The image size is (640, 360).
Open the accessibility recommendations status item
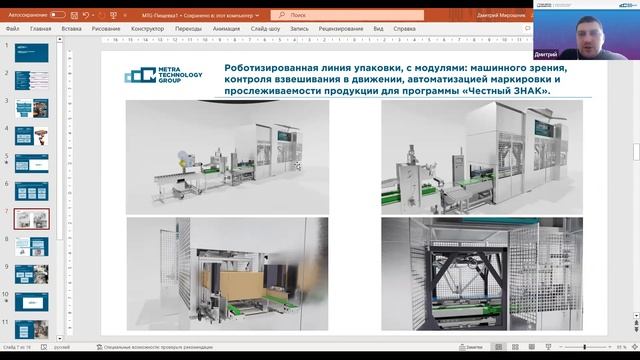click(x=155, y=347)
